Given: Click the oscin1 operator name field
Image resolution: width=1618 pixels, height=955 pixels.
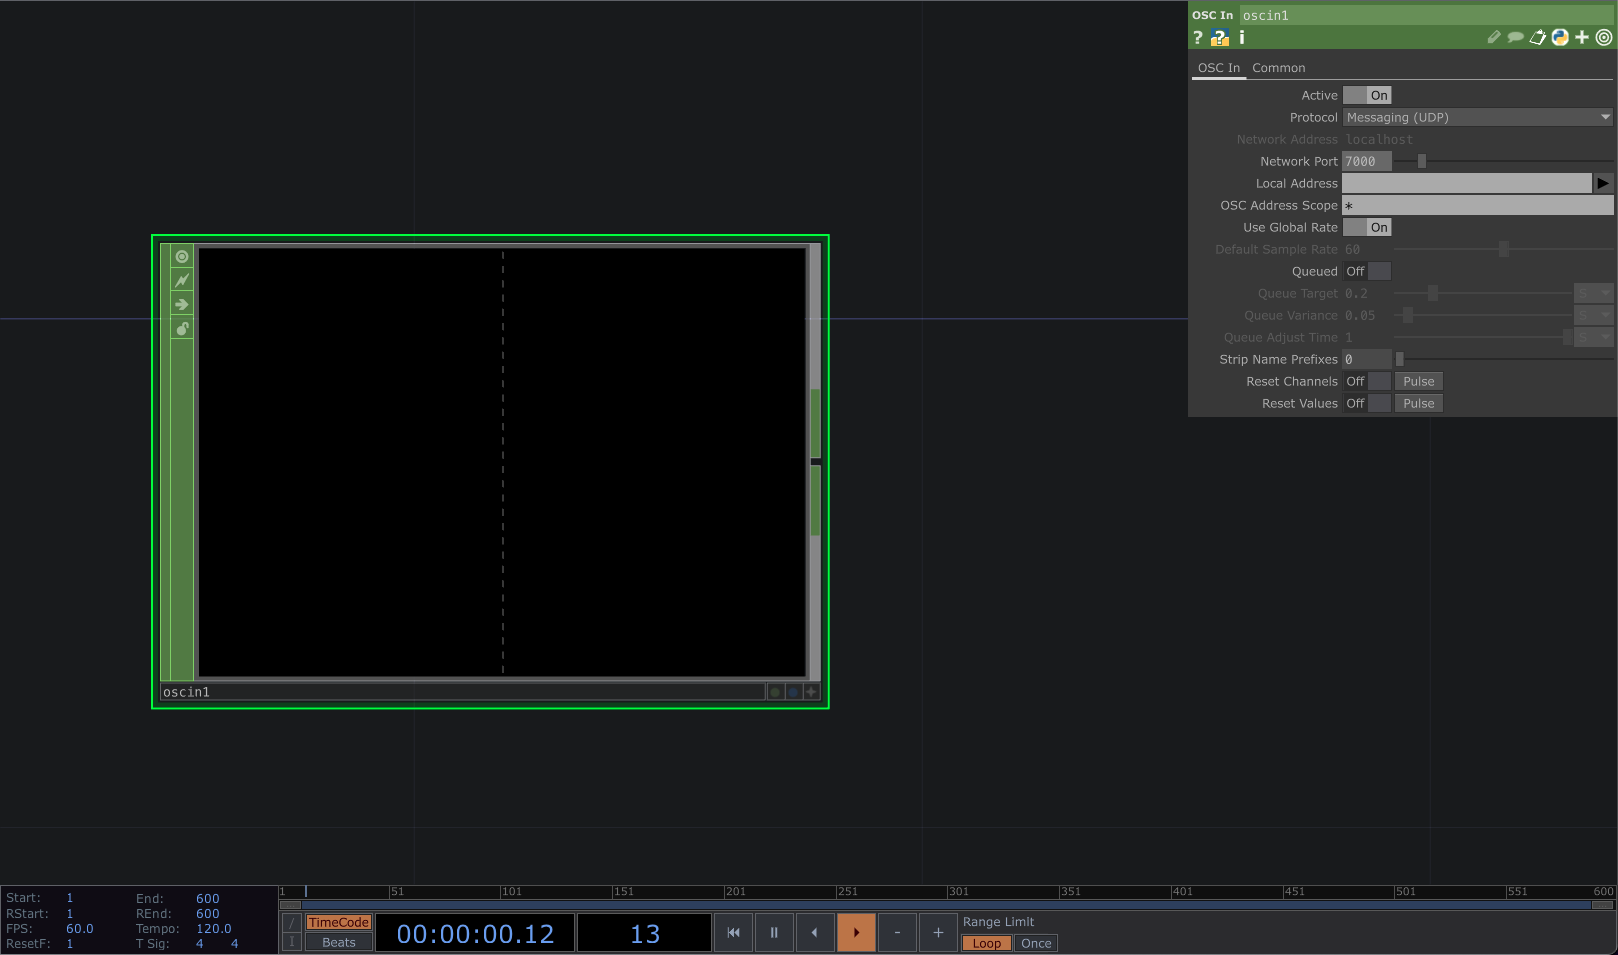Looking at the screenshot, I should [x=1427, y=15].
